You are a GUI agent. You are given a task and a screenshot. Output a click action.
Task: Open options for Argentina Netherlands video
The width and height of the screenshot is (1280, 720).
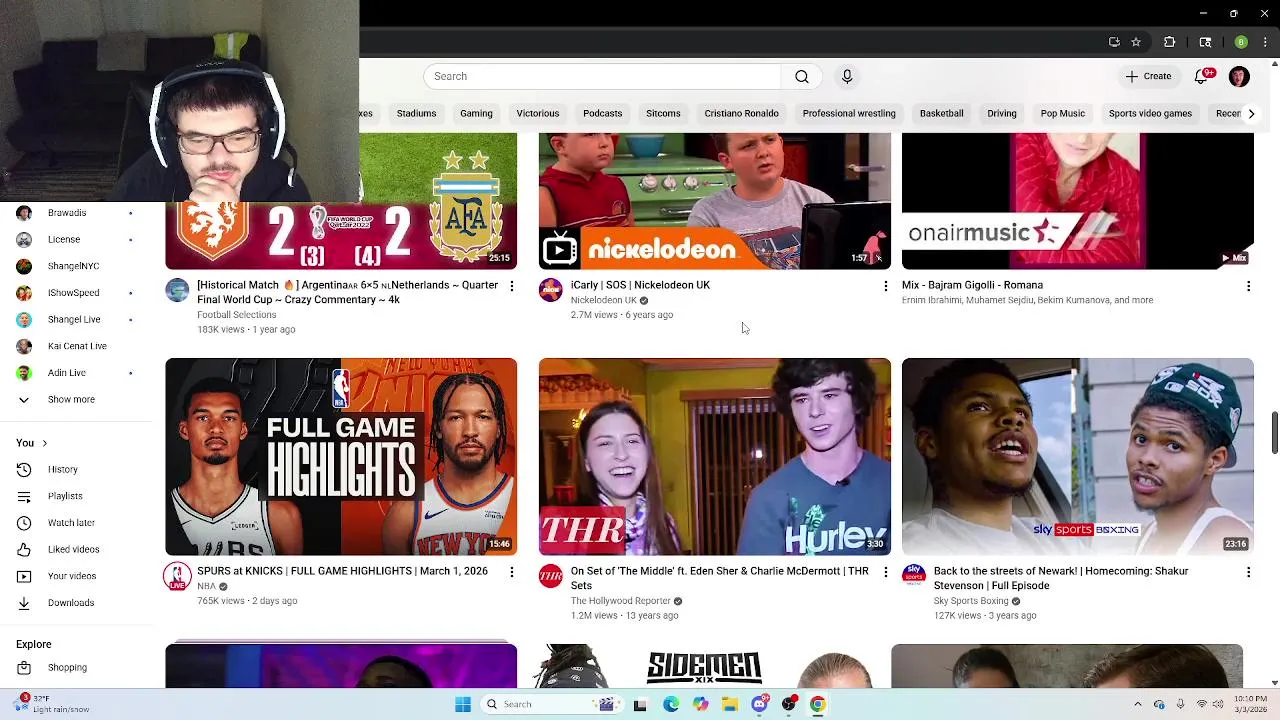pos(512,286)
